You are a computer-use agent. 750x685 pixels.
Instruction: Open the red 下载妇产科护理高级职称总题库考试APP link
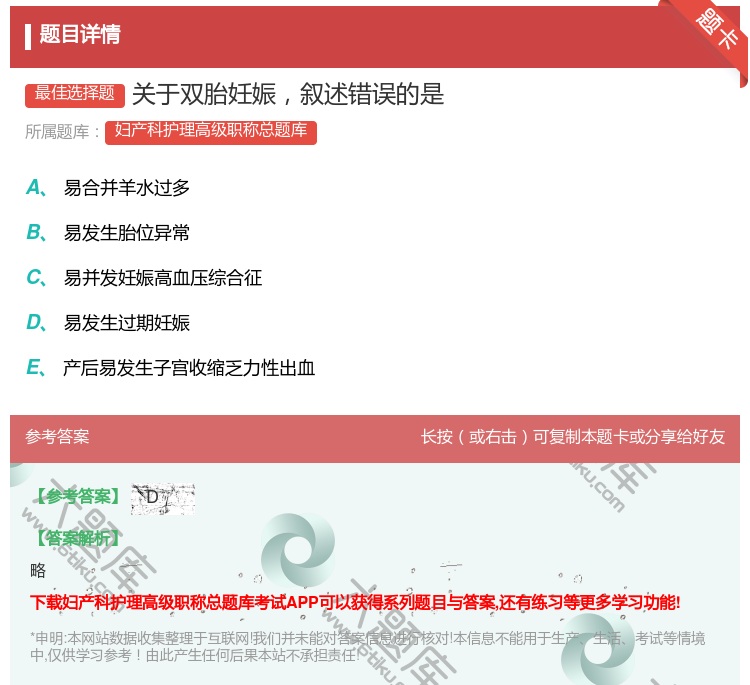tap(355, 602)
